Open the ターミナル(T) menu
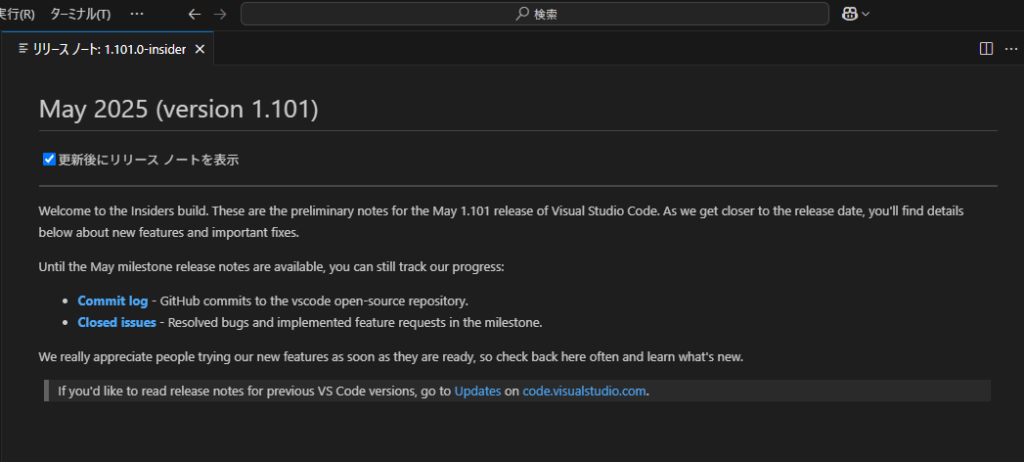Image resolution: width=1024 pixels, height=462 pixels. tap(80, 14)
